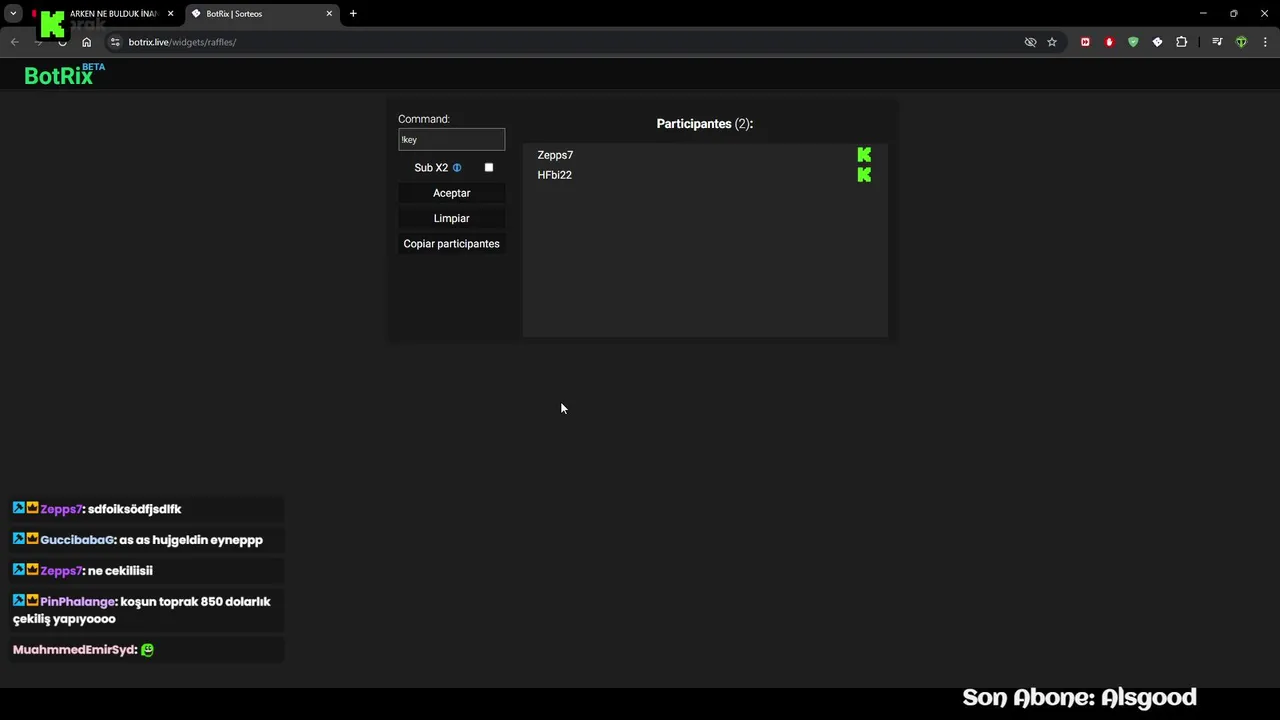Enable the Sub X2 checkbox

pyautogui.click(x=489, y=167)
